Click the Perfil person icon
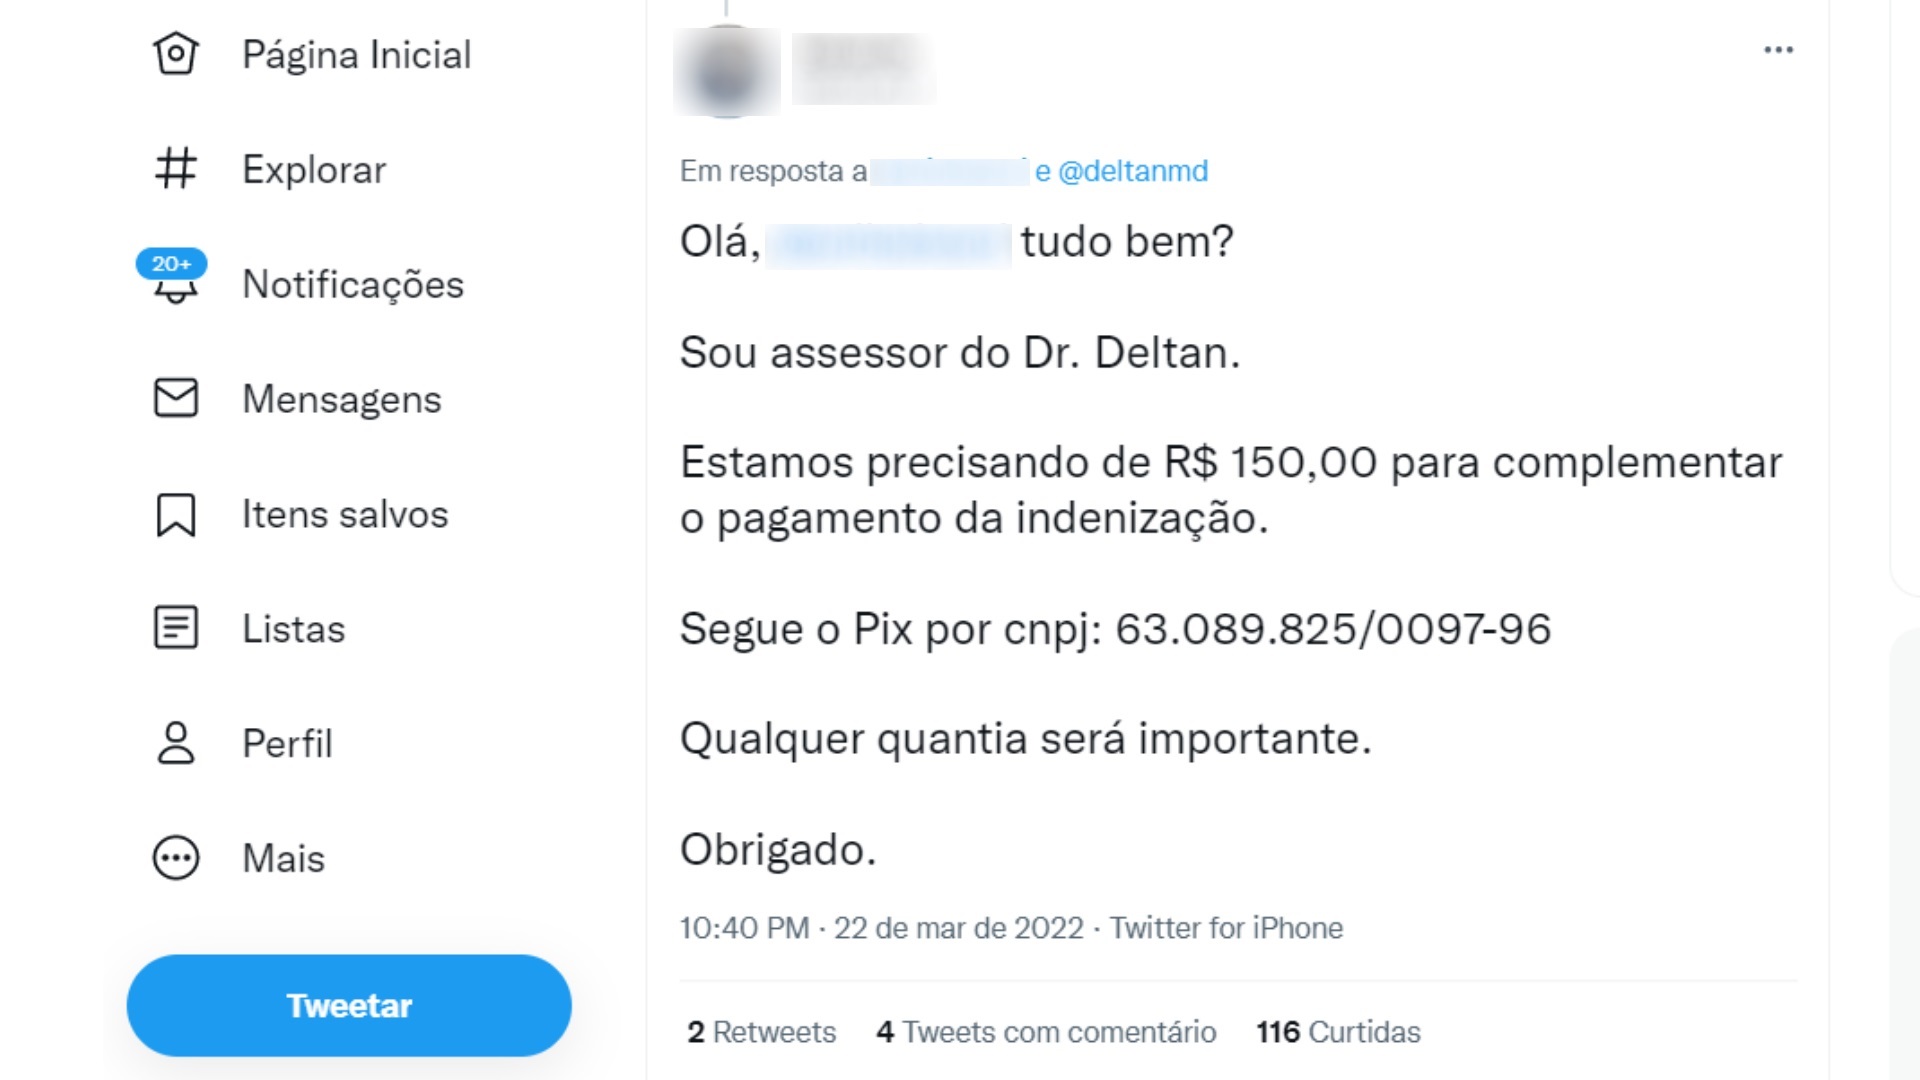The height and width of the screenshot is (1080, 1920). point(176,743)
